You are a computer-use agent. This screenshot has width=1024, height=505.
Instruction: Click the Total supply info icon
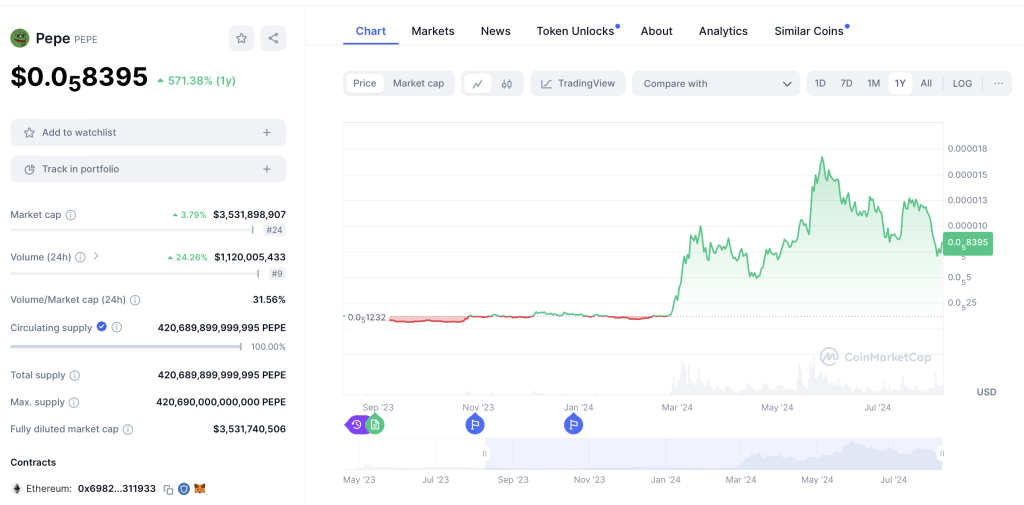click(74, 376)
